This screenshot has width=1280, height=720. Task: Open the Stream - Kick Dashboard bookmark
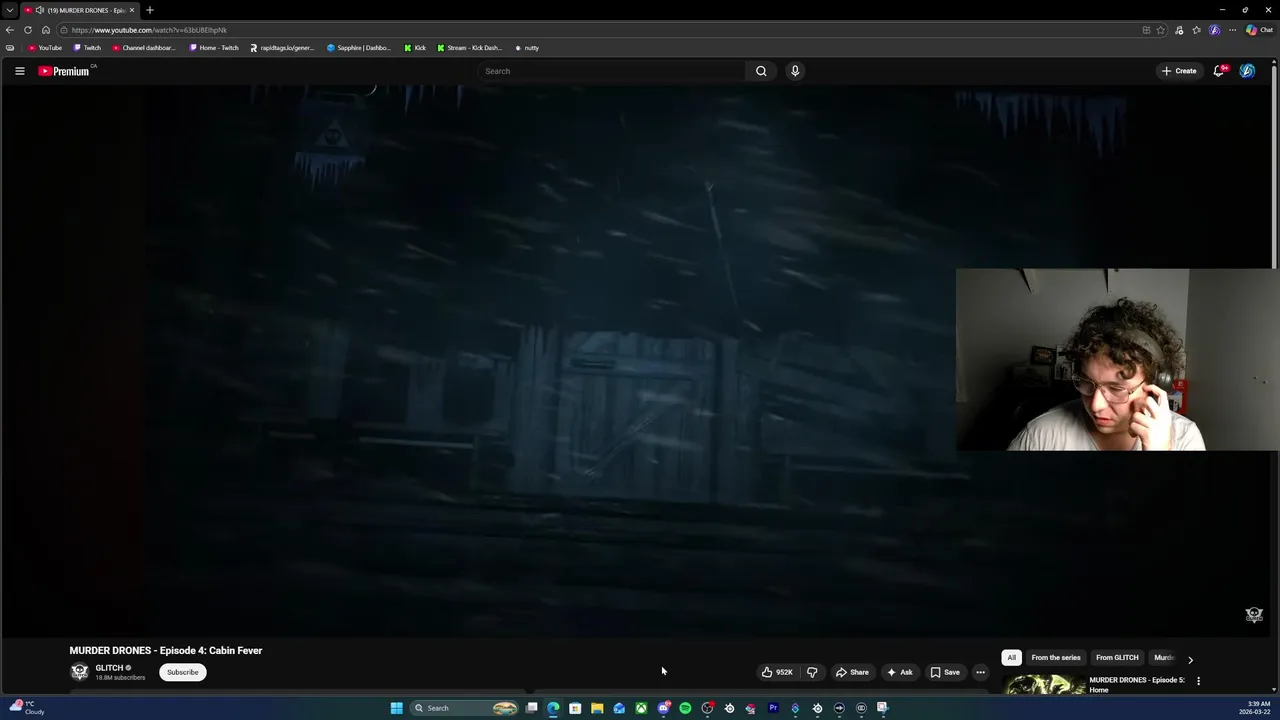(470, 48)
